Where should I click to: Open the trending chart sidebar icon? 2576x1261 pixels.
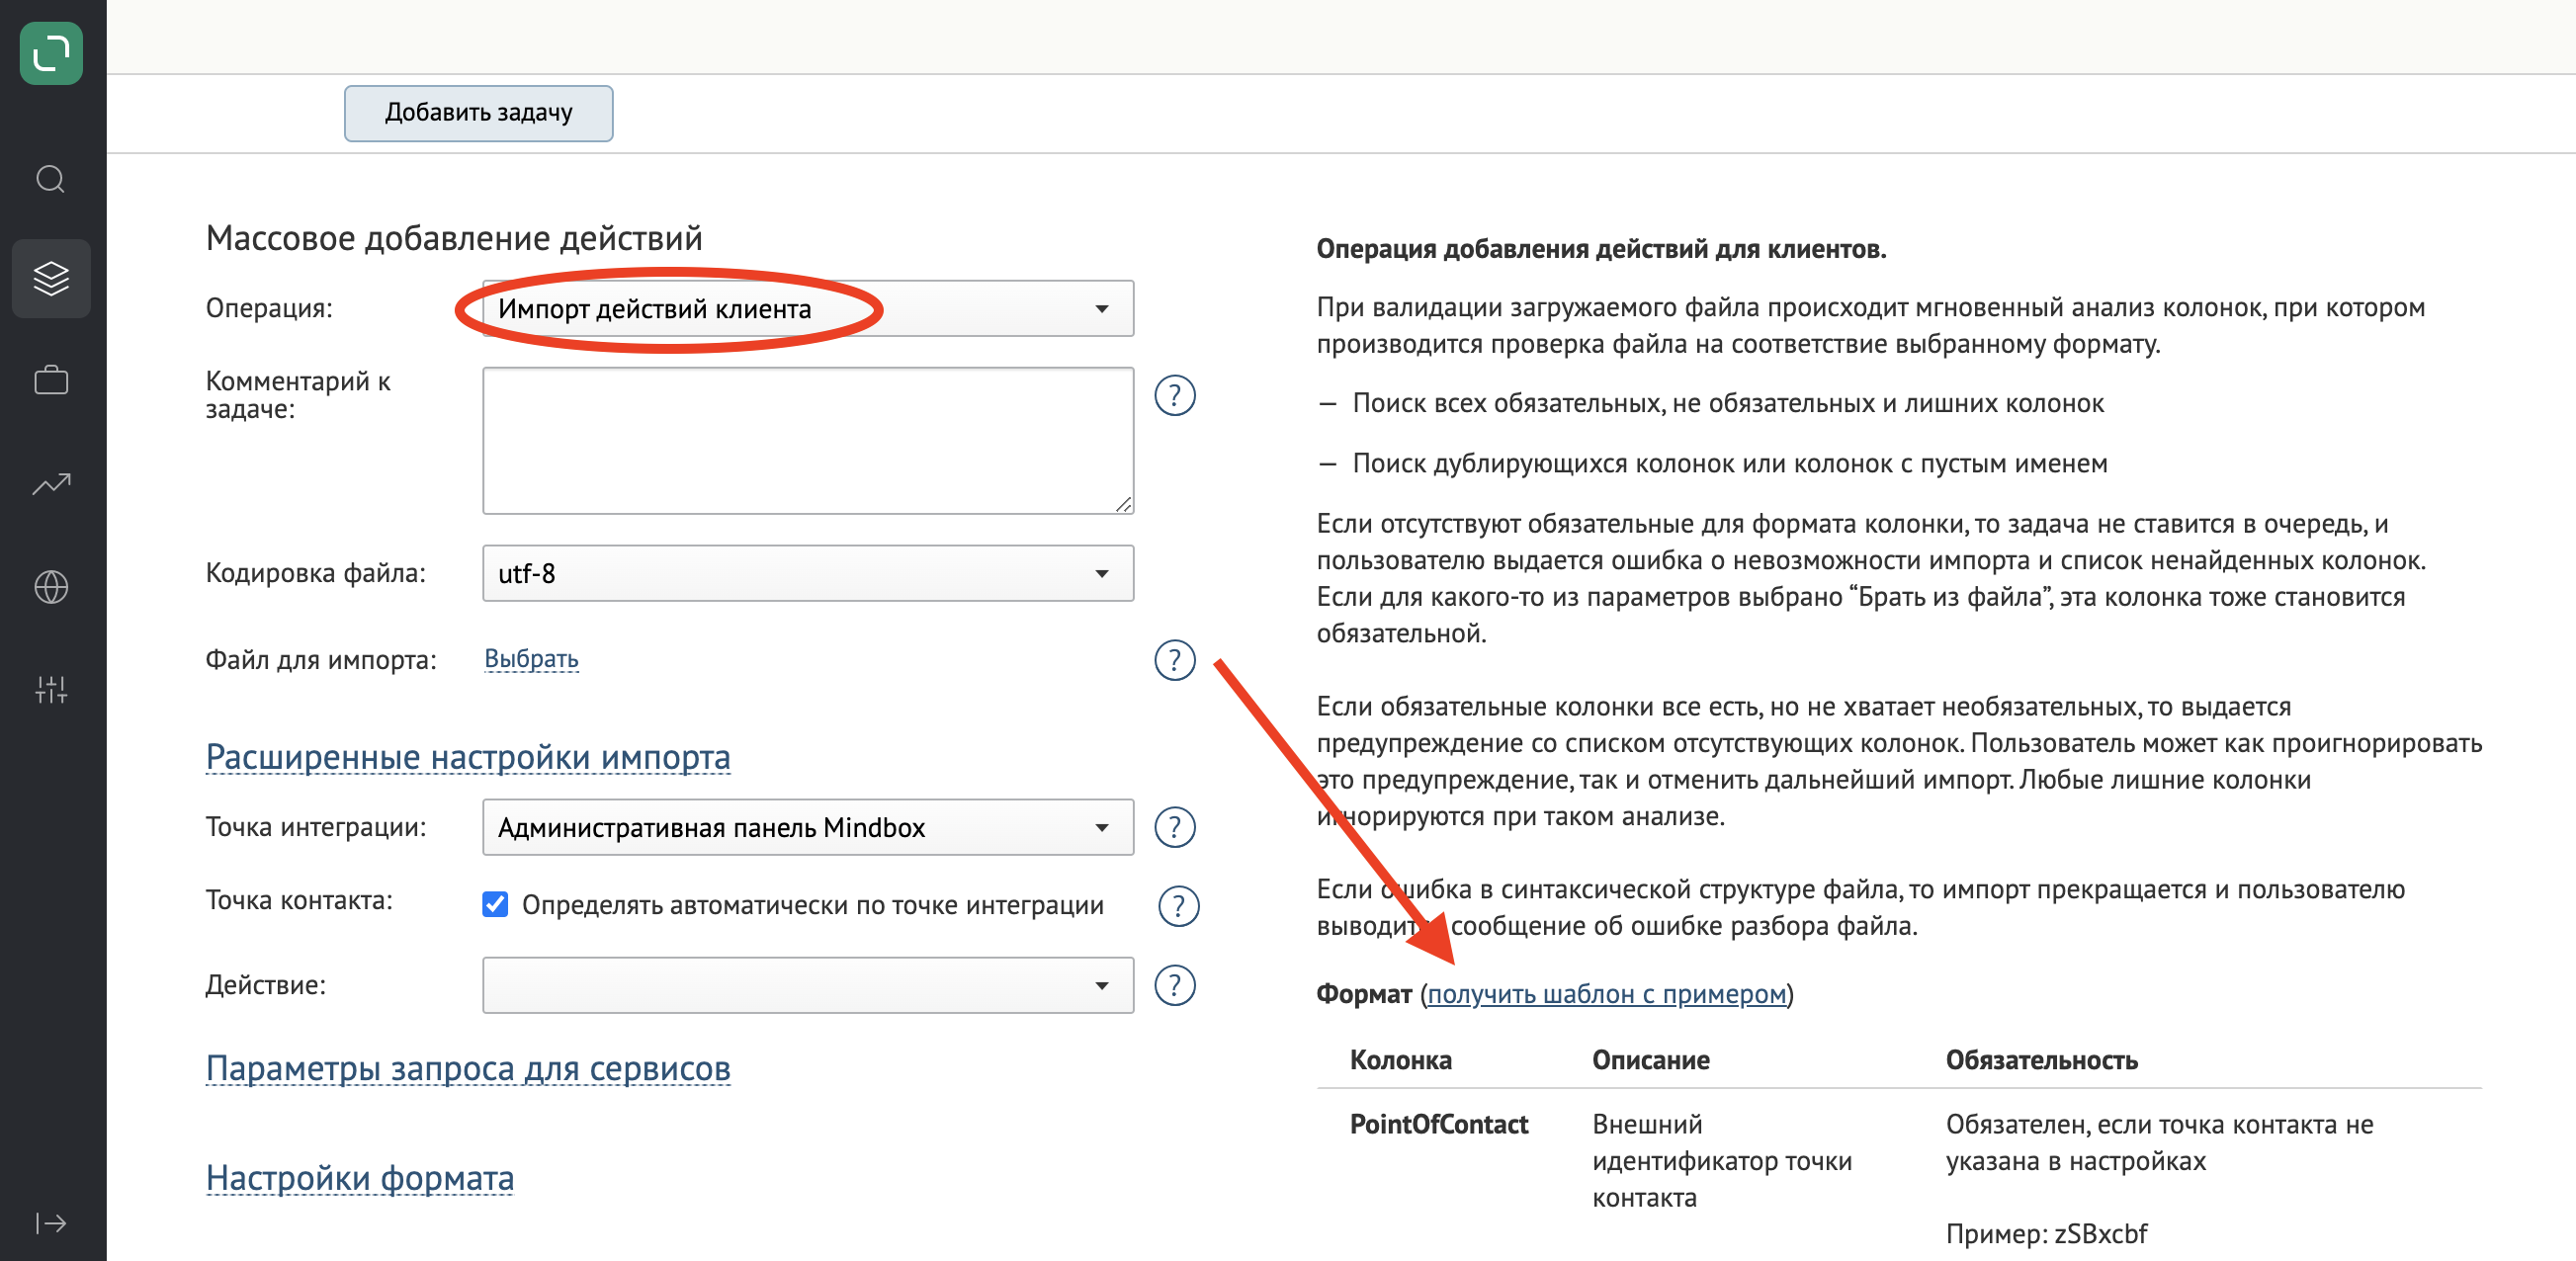(x=51, y=484)
